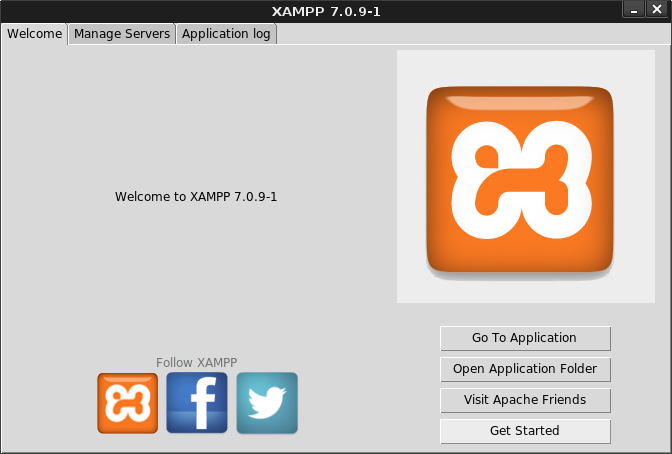672x454 pixels.
Task: Visit Apache Friends via its button
Action: click(525, 400)
